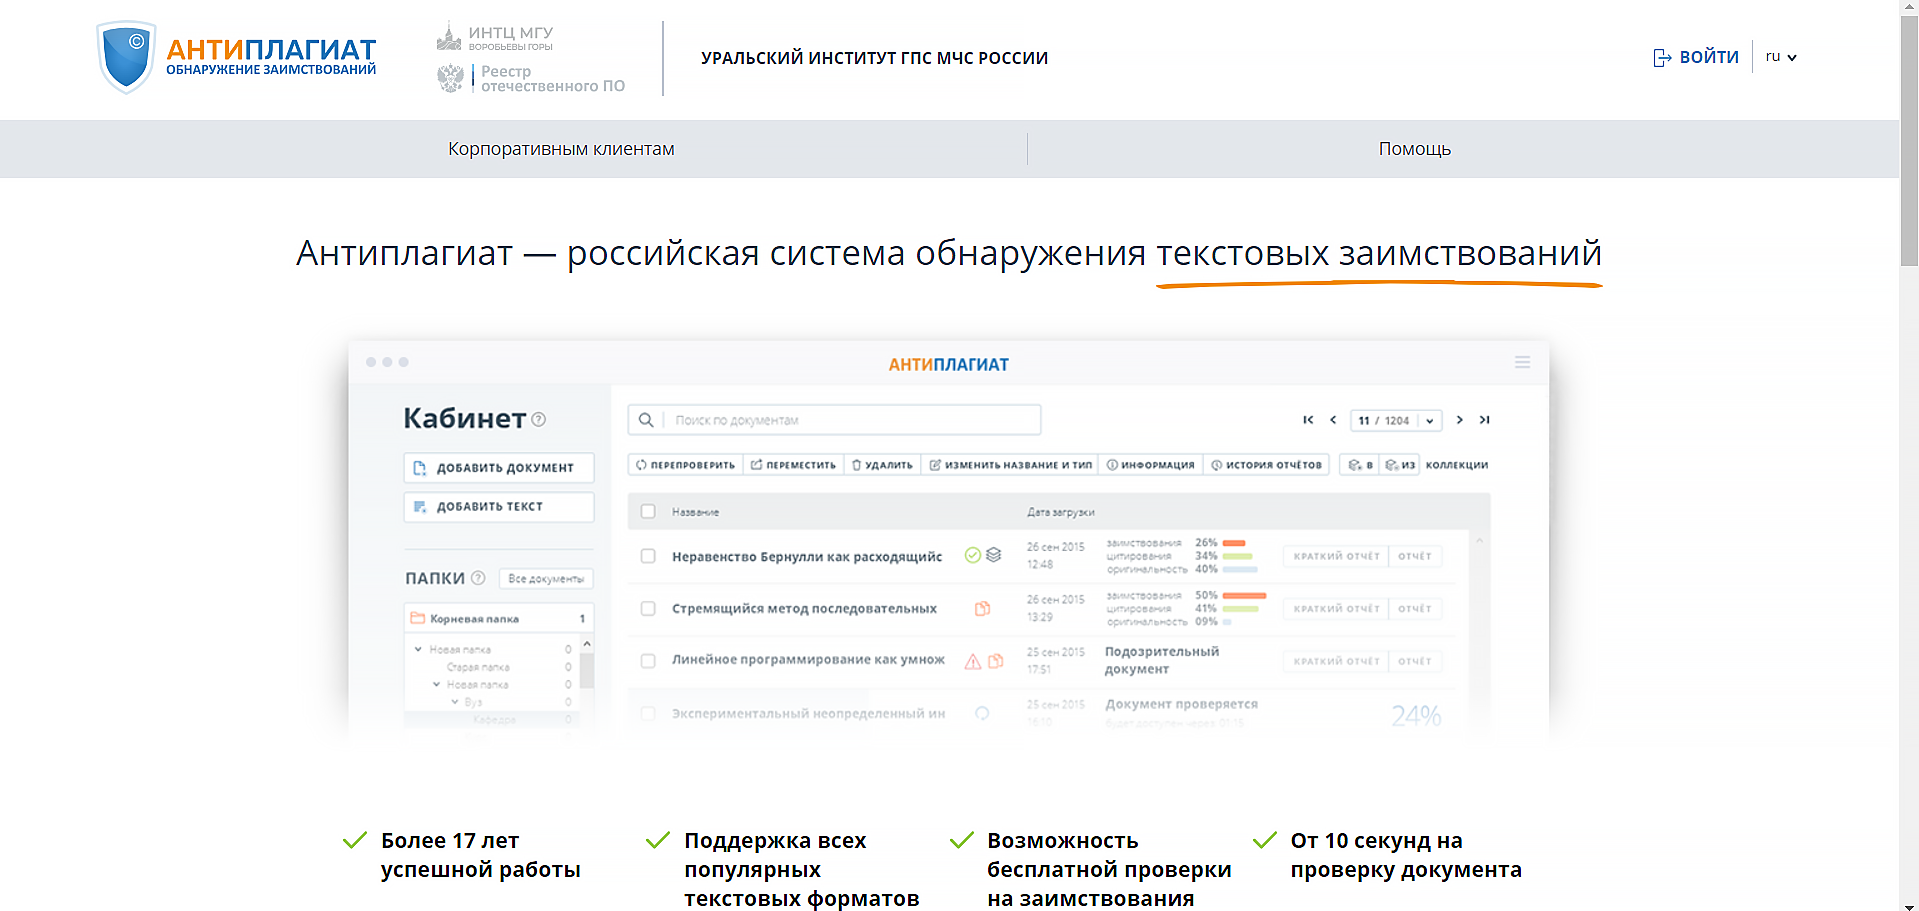Viewport: 1919px width, 911px height.
Task: Open the Корпоративным клиентам menu
Action: coord(561,149)
